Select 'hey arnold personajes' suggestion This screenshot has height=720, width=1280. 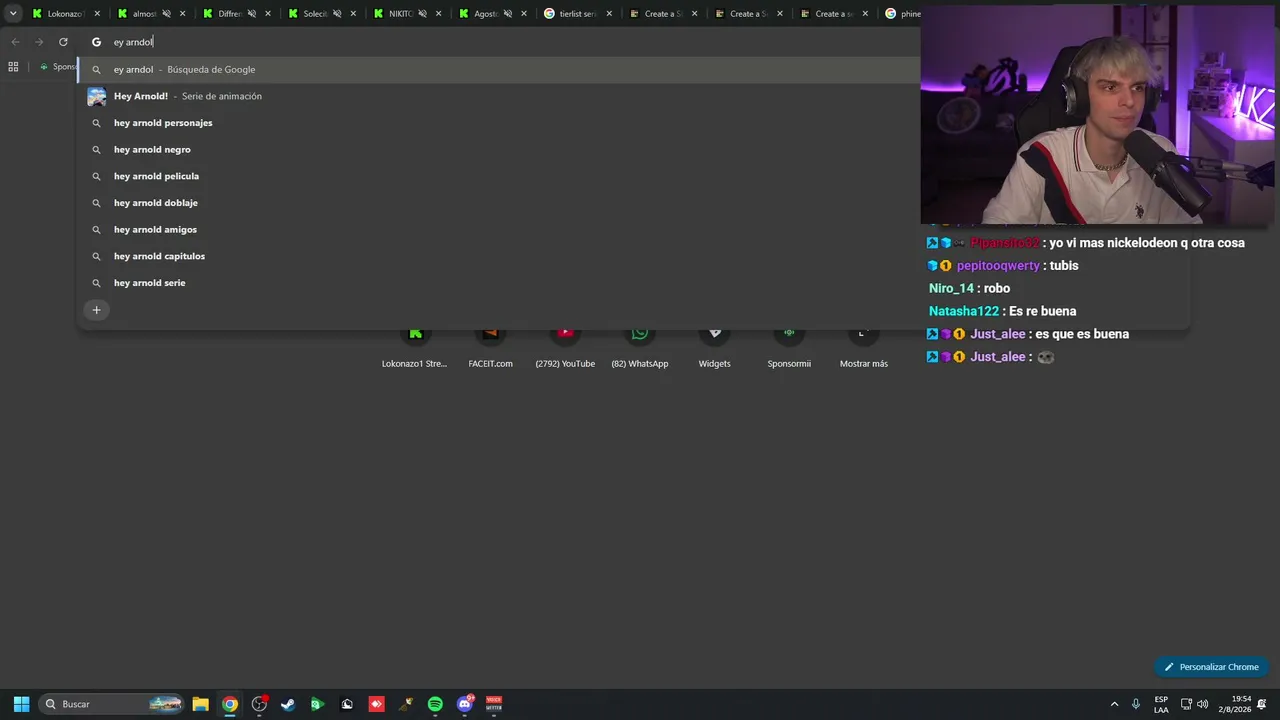pyautogui.click(x=499, y=123)
